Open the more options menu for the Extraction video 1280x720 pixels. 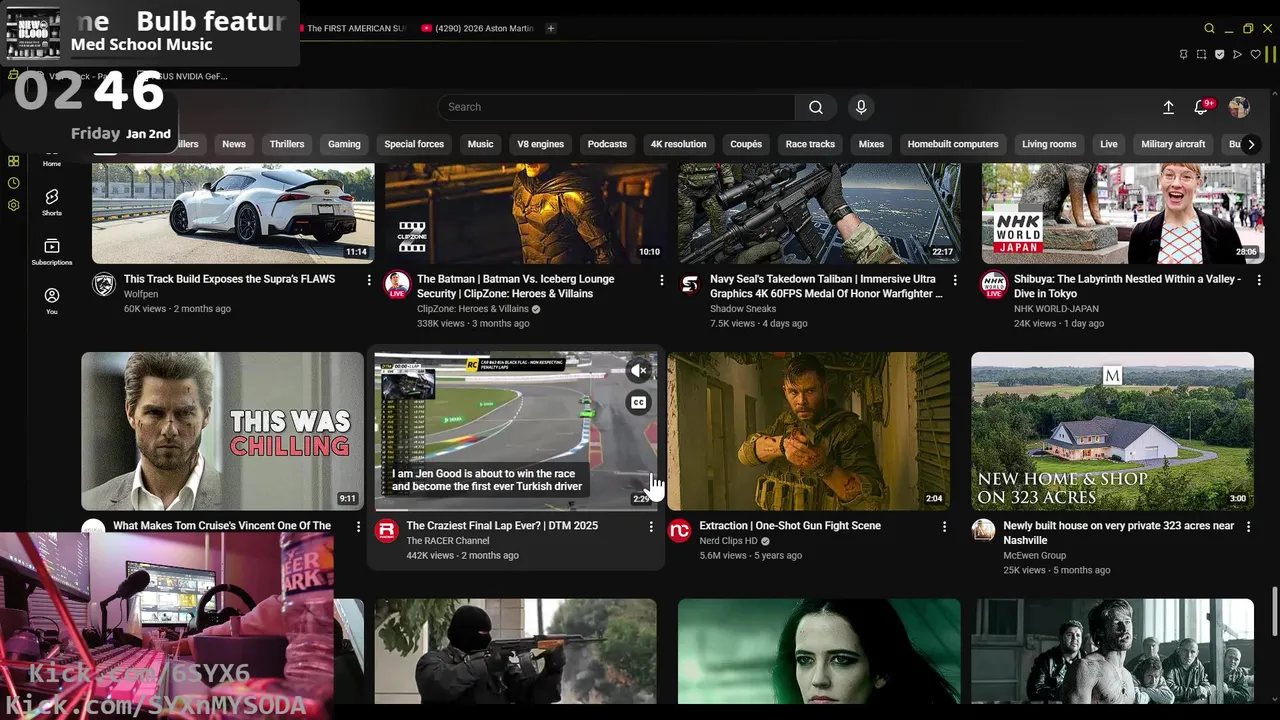pyautogui.click(x=945, y=526)
